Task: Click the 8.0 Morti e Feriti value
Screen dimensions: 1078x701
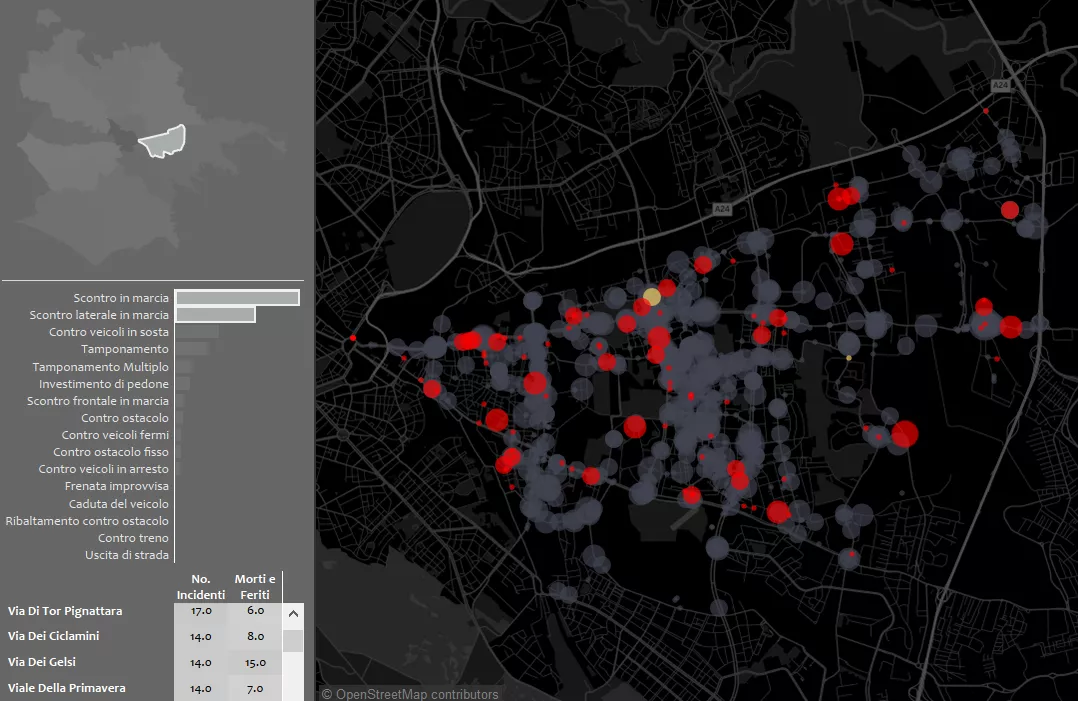Action: (255, 637)
